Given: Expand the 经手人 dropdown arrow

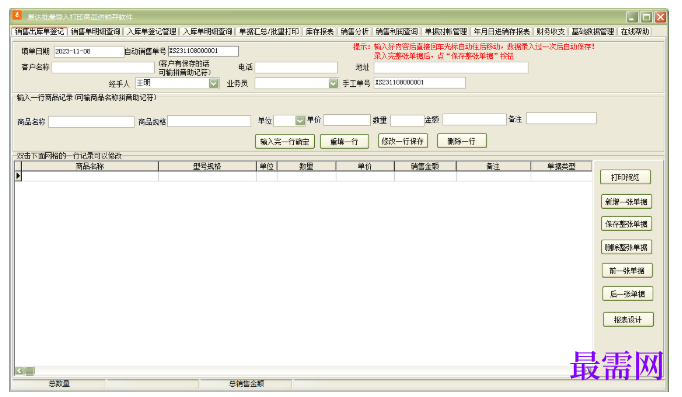Looking at the screenshot, I should coord(214,83).
